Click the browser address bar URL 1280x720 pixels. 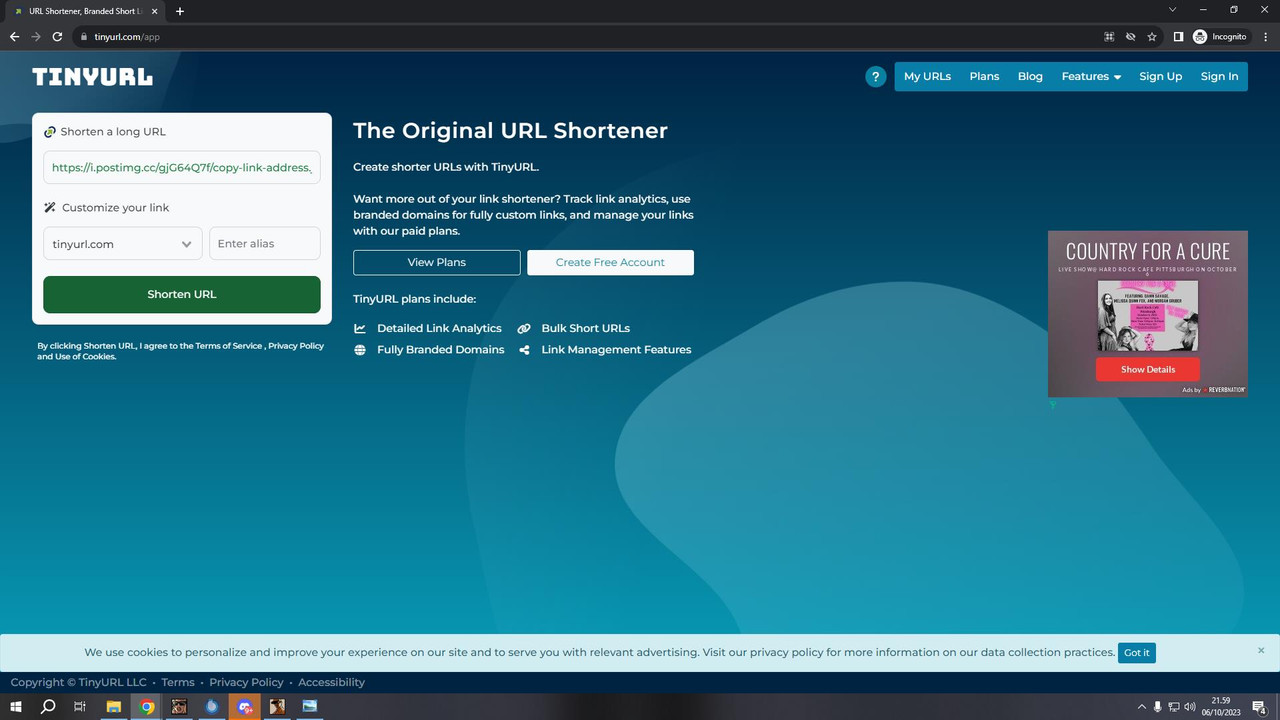(x=127, y=37)
